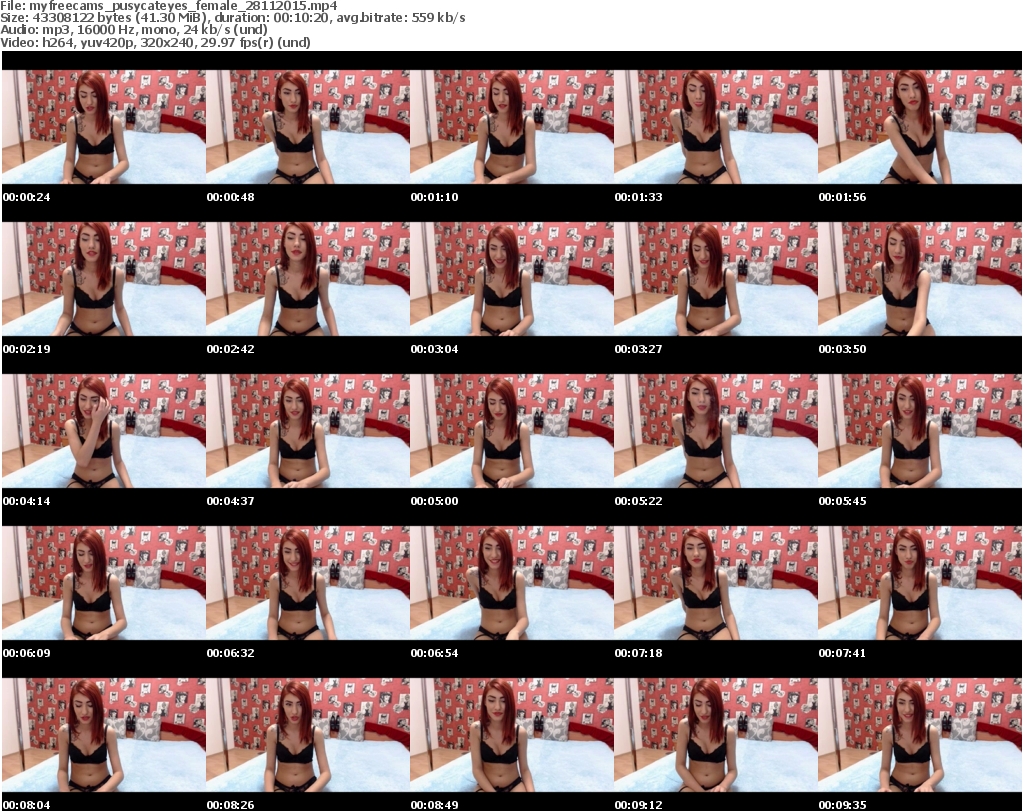The width and height of the screenshot is (1024, 811).
Task: Select the bottom row label 00:09:12
Action: (638, 804)
